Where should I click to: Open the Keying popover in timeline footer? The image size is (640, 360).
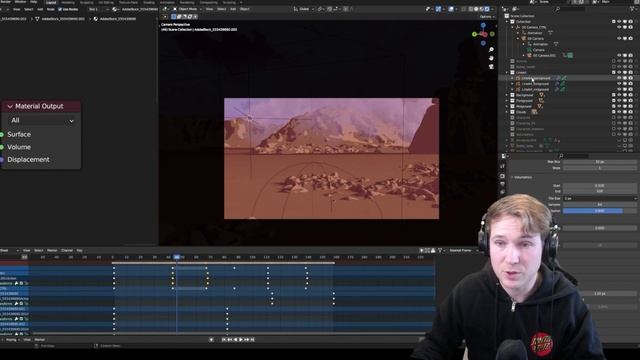(x=12, y=340)
